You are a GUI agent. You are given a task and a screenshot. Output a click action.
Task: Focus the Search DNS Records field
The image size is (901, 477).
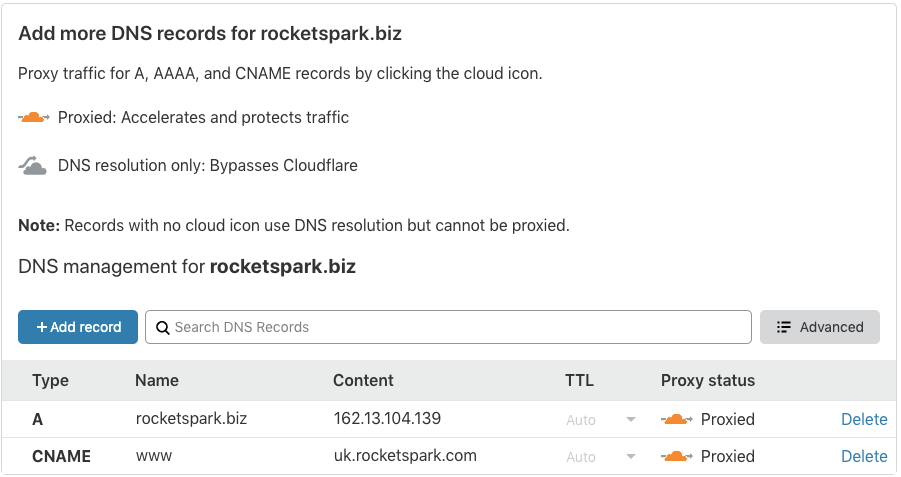click(448, 327)
